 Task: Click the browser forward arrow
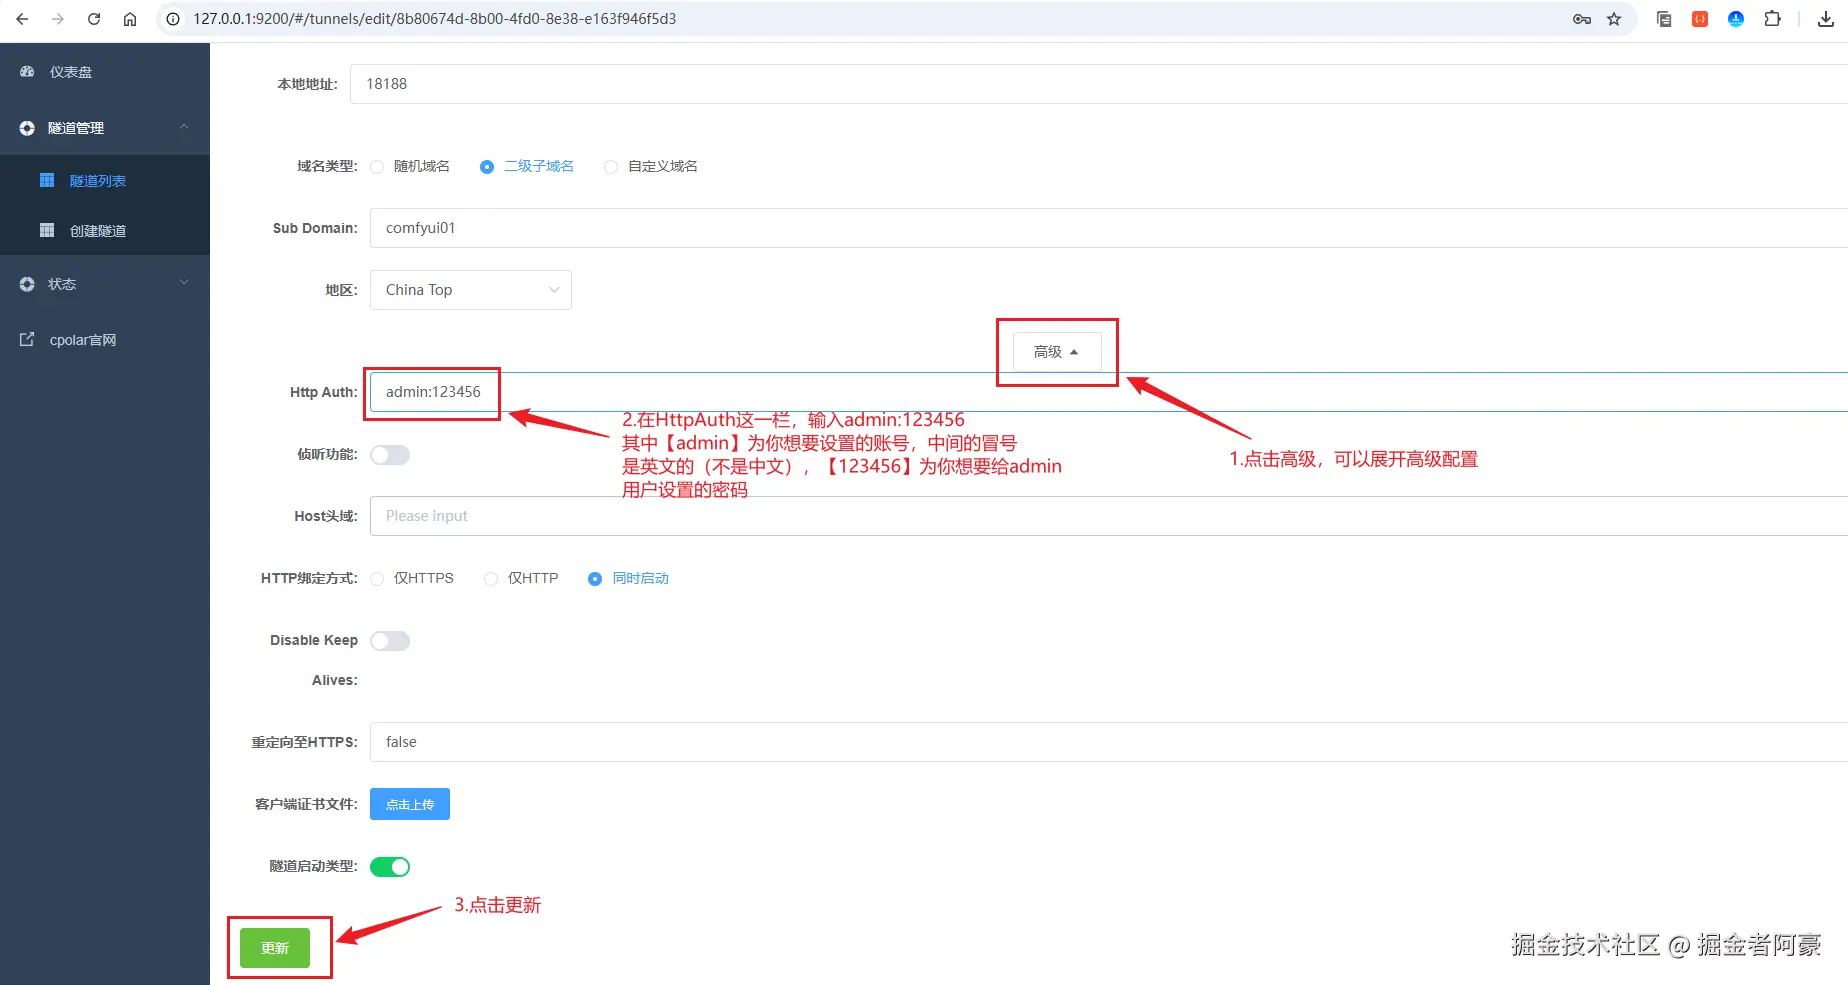point(58,19)
